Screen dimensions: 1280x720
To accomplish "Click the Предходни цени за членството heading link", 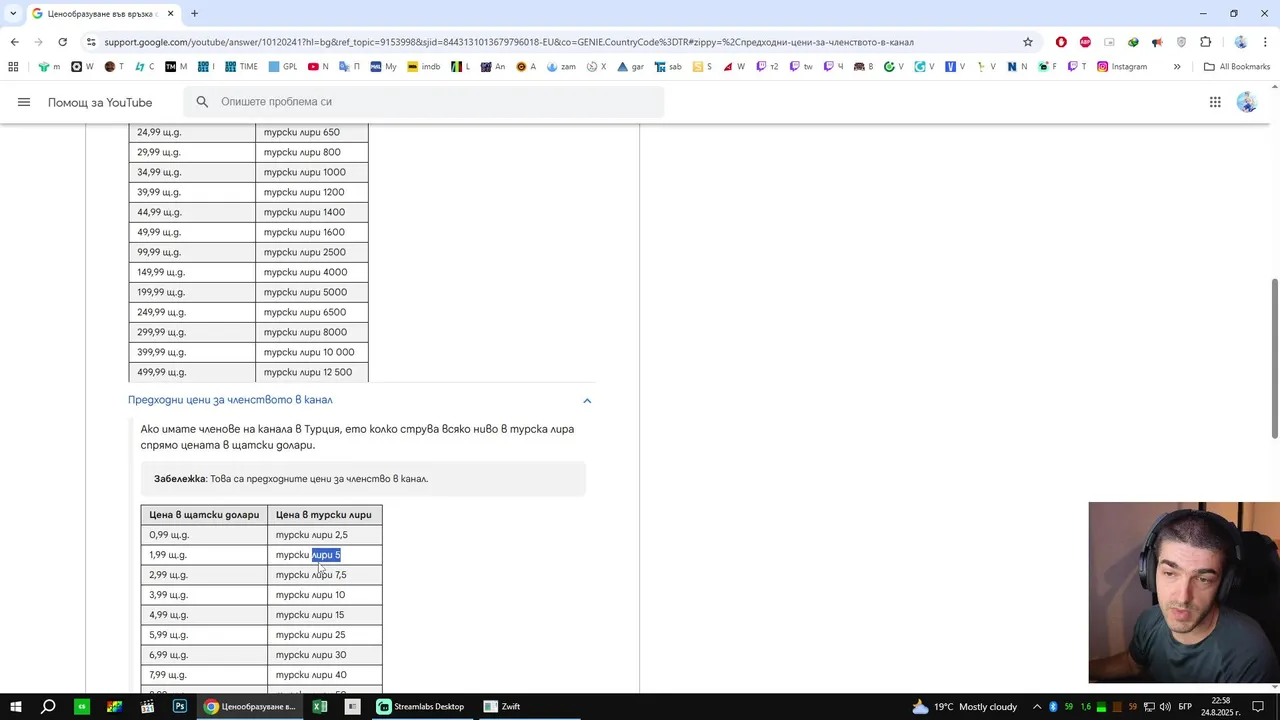I will [230, 400].
